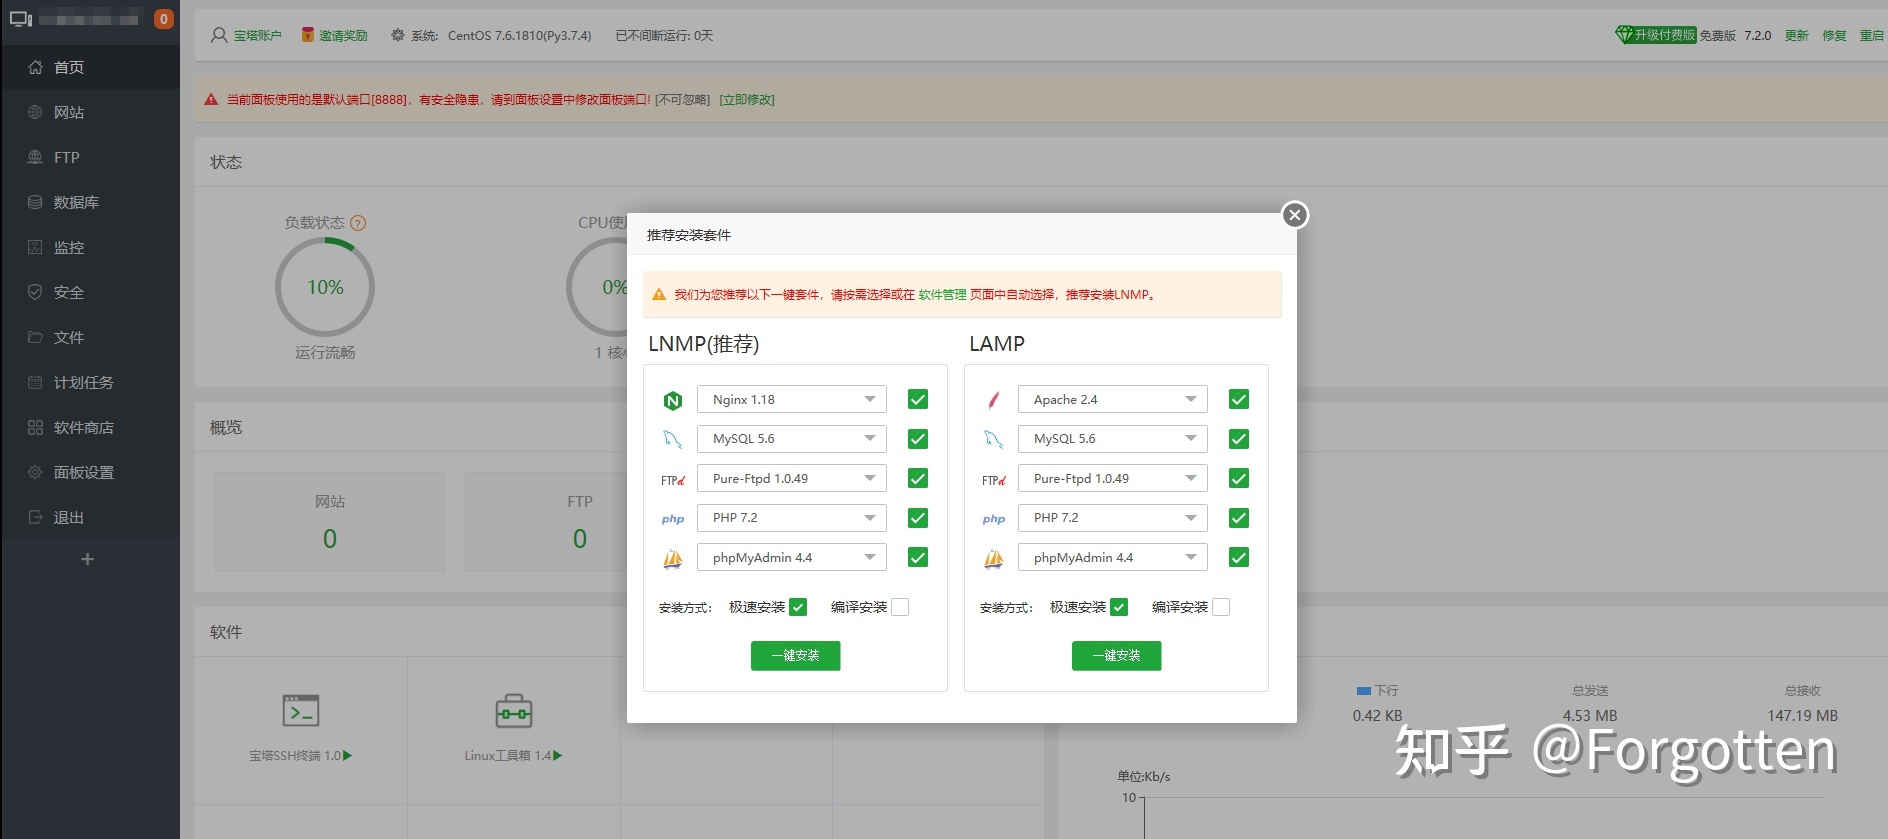
Task: Enable 编译安装 checkbox in LNMP panel
Action: pyautogui.click(x=900, y=607)
